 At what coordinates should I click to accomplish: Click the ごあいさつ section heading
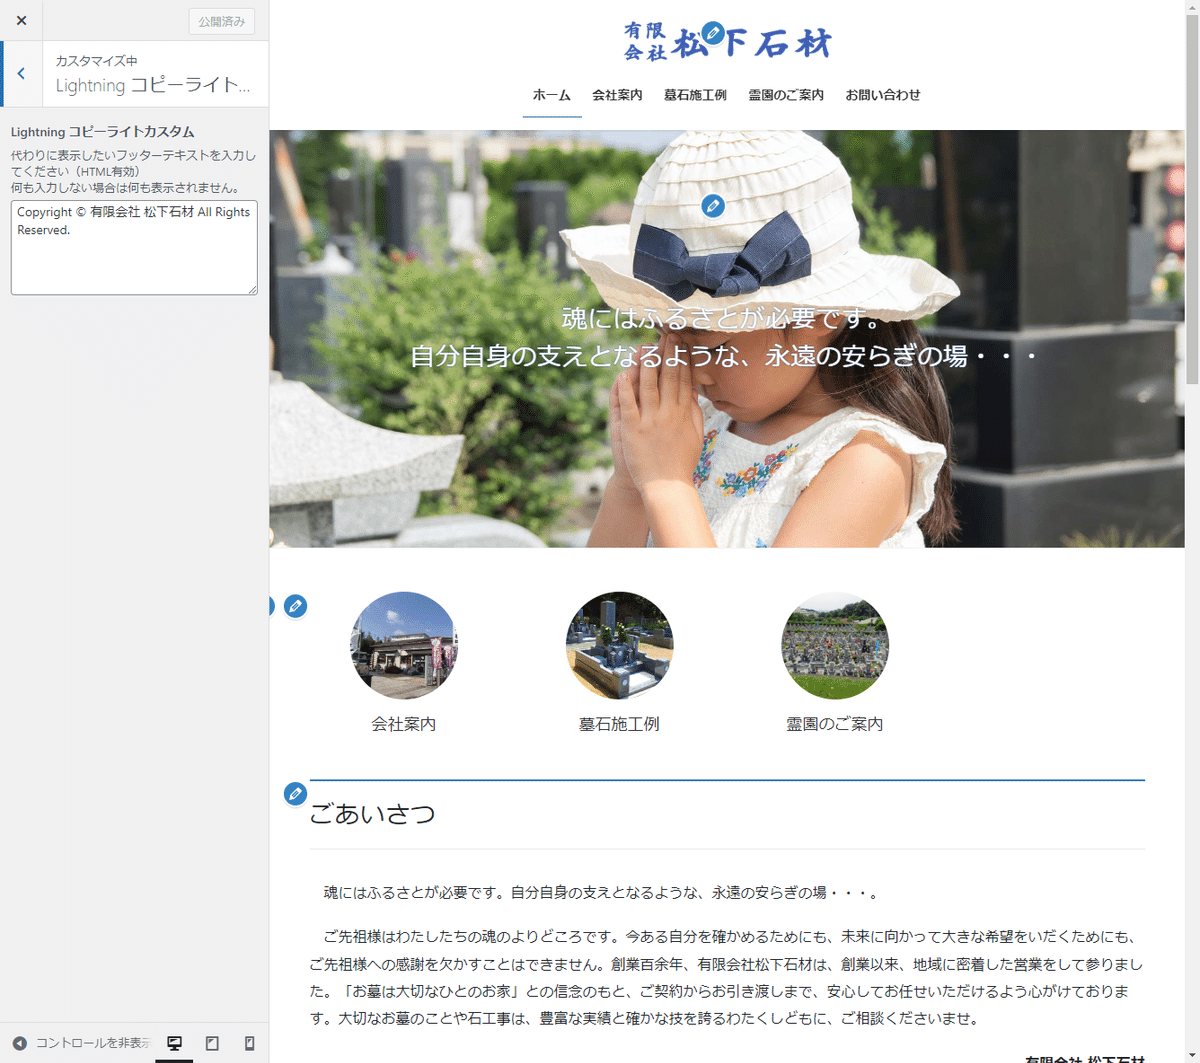pos(373,814)
